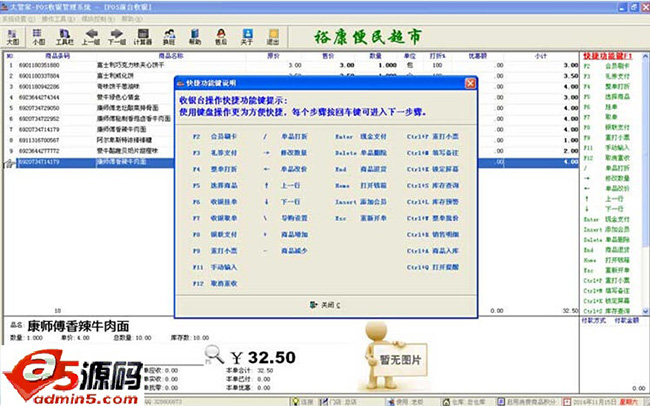The image size is (650, 406).
Task: Click Enter 现金支付 entry in dialog
Action: coord(361,136)
